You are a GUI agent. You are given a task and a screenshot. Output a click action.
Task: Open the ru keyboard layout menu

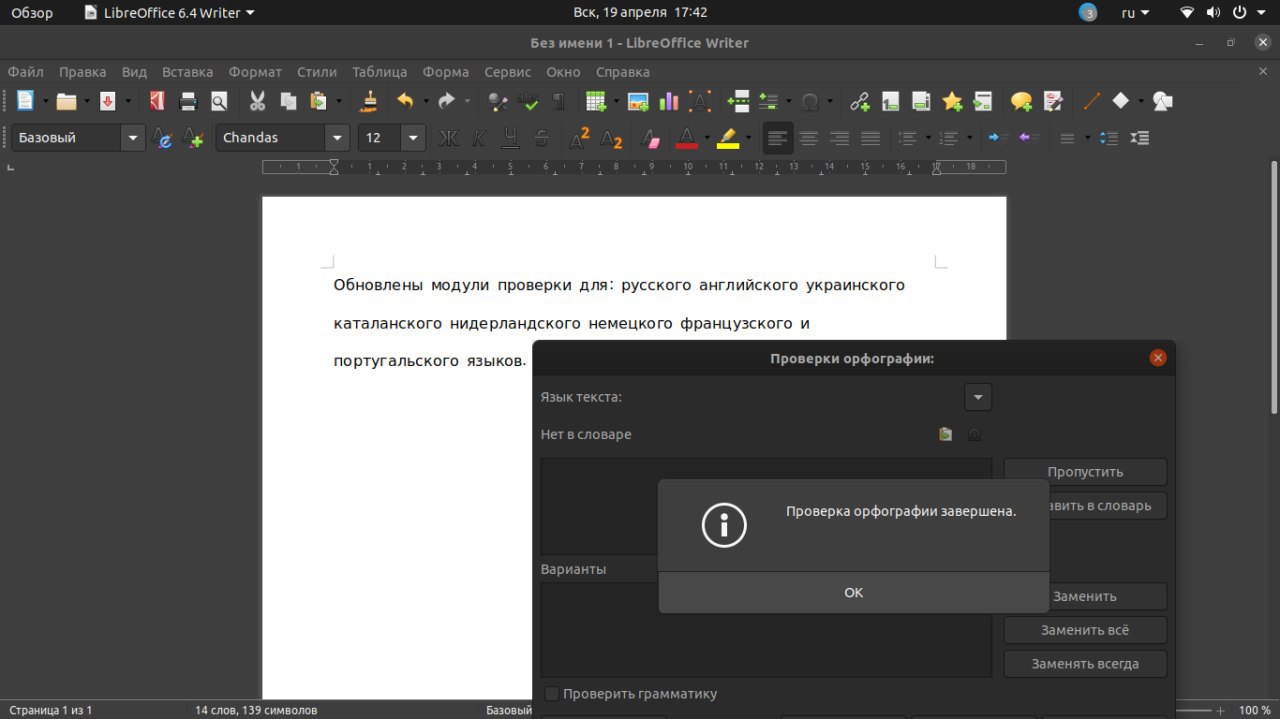tap(1135, 13)
